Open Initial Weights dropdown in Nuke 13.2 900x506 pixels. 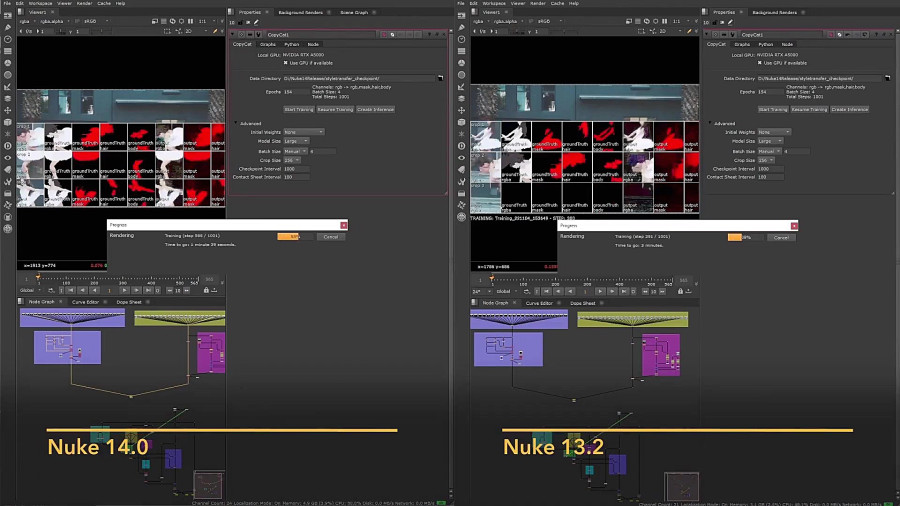point(774,132)
